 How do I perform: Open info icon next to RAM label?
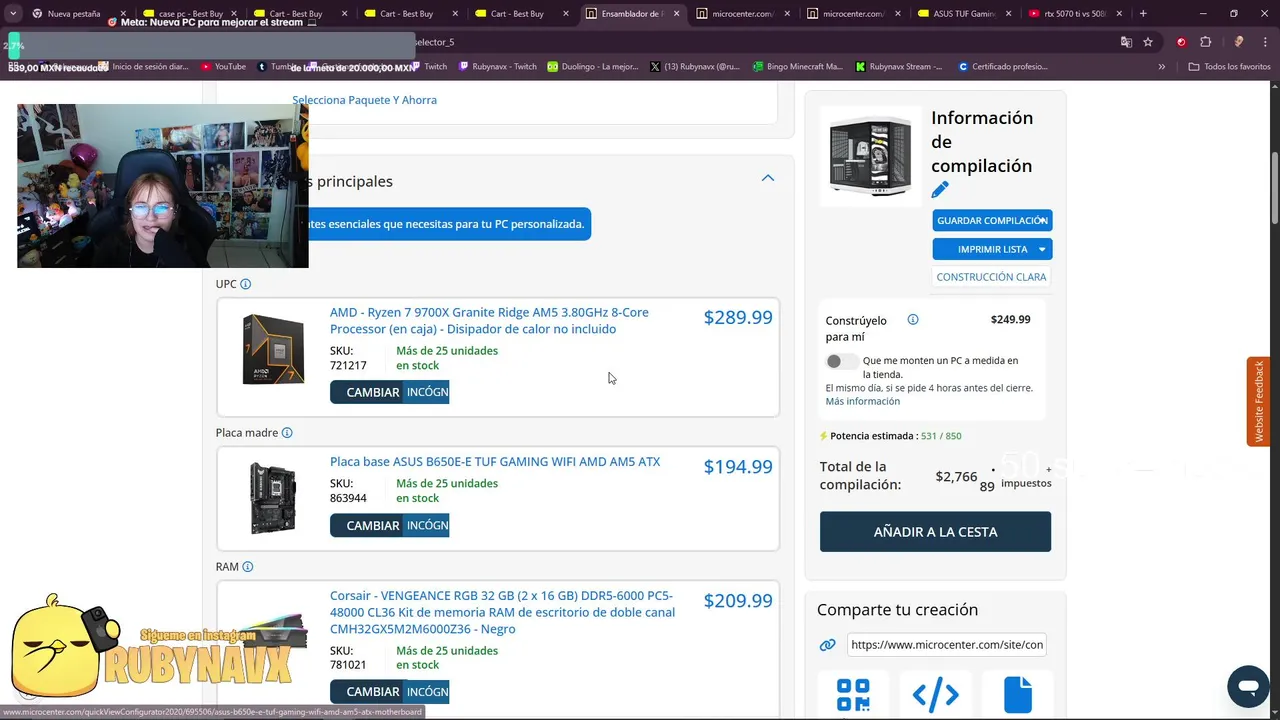point(248,567)
